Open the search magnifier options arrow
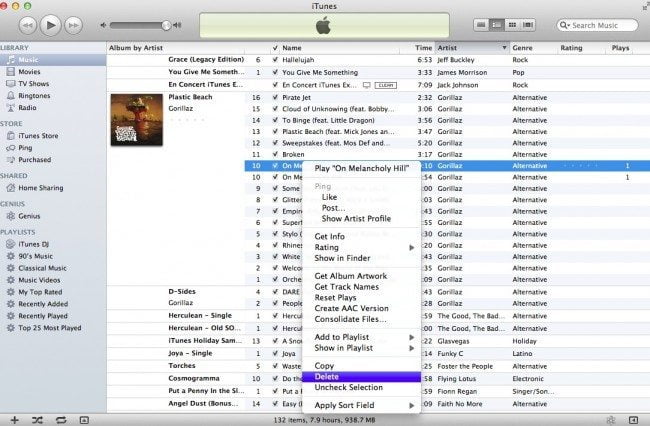 565,25
